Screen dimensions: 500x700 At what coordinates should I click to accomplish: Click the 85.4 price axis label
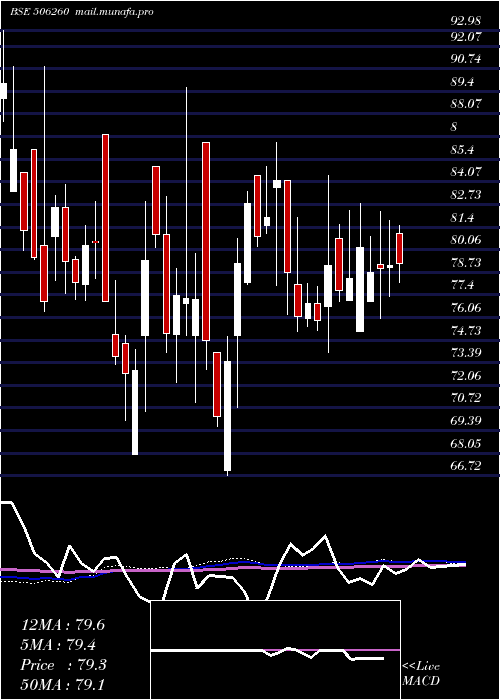click(462, 150)
